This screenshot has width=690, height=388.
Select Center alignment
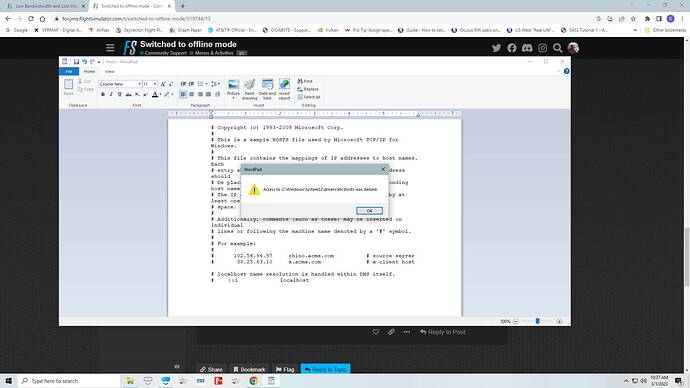tap(191, 95)
